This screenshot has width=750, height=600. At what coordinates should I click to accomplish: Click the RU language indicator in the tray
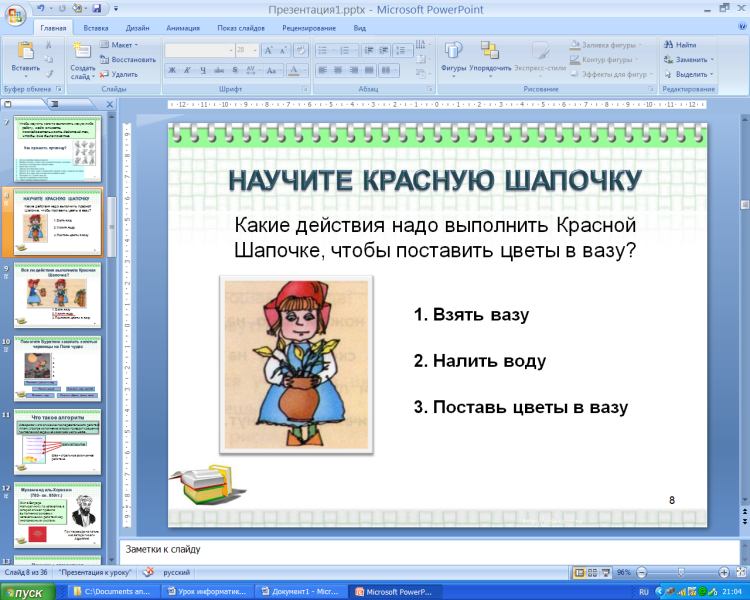tap(644, 592)
